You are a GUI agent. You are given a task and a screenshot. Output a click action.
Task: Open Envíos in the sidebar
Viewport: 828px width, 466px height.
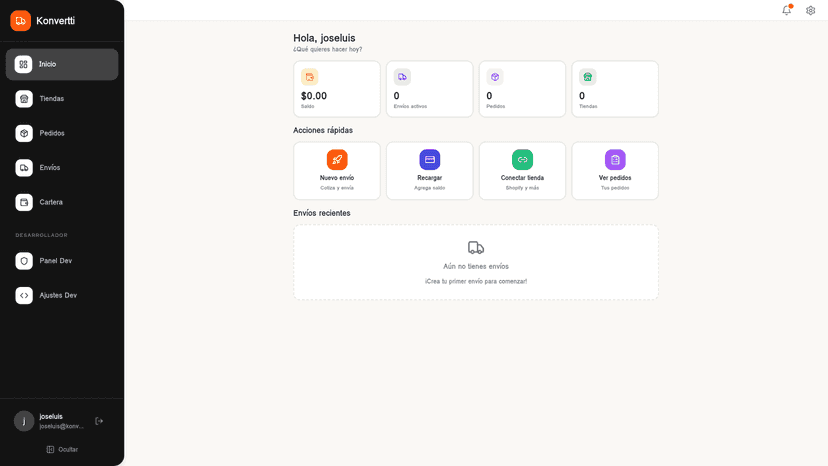[x=62, y=167]
